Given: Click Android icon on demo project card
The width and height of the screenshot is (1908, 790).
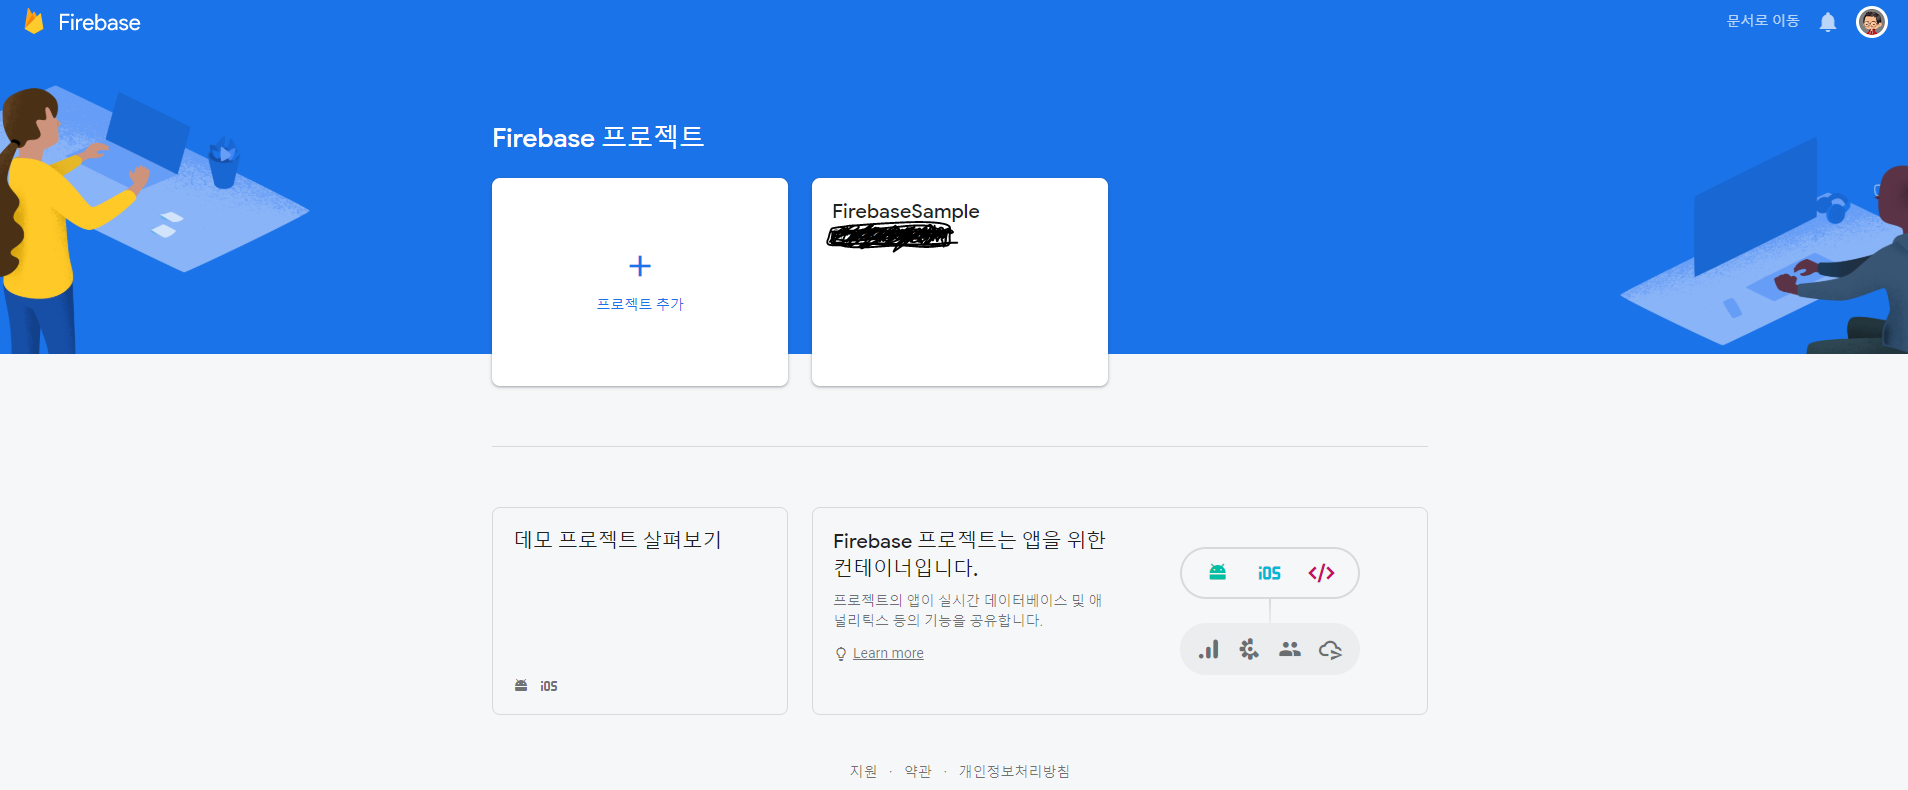Looking at the screenshot, I should click(521, 685).
